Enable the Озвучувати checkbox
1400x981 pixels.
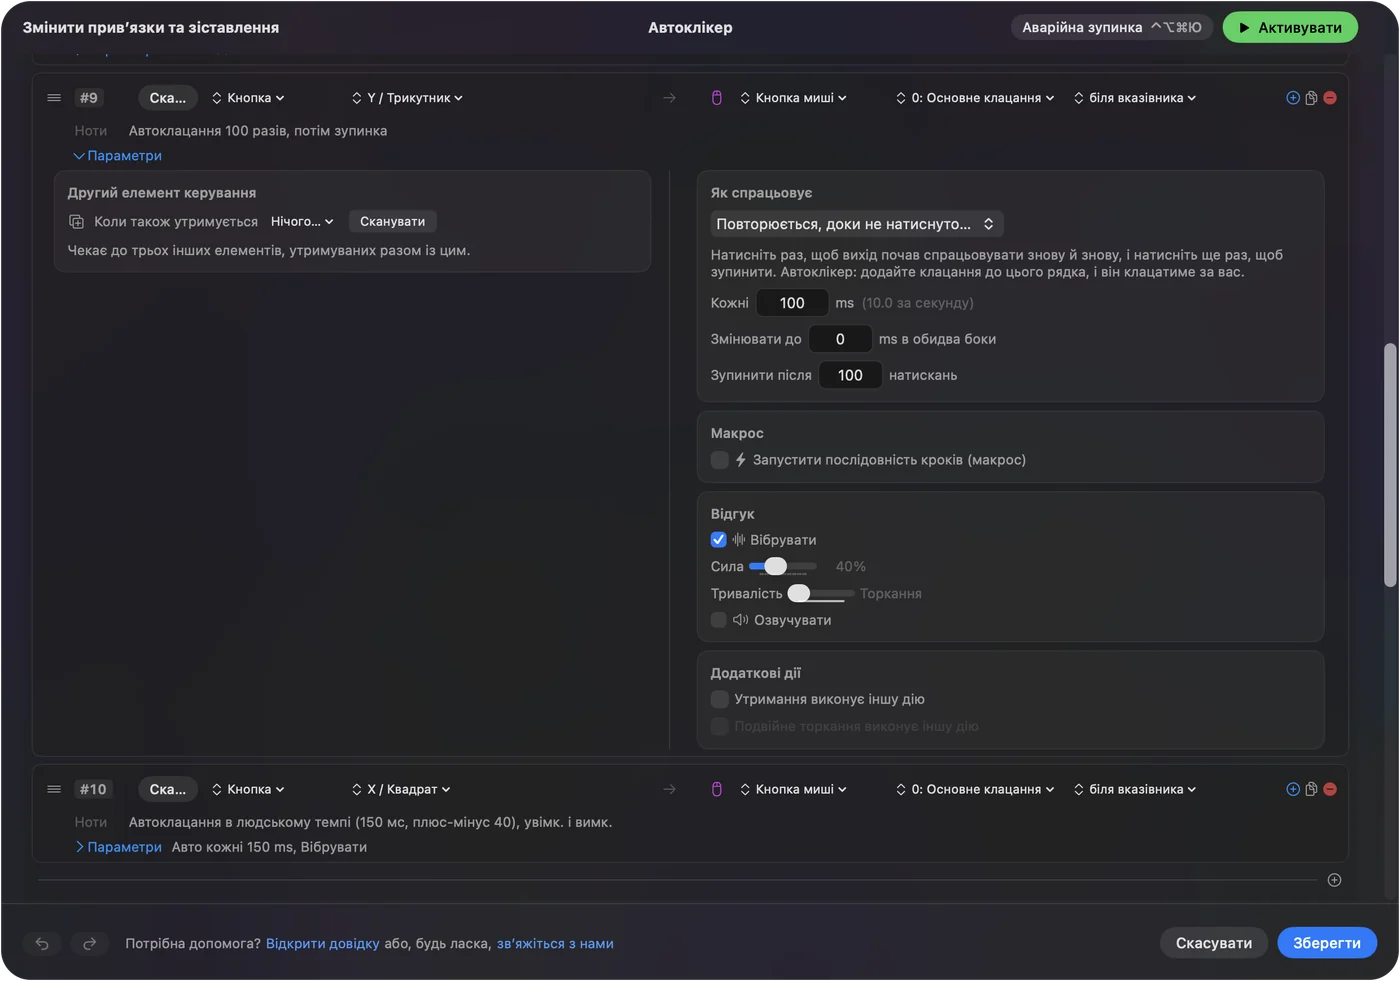(719, 620)
